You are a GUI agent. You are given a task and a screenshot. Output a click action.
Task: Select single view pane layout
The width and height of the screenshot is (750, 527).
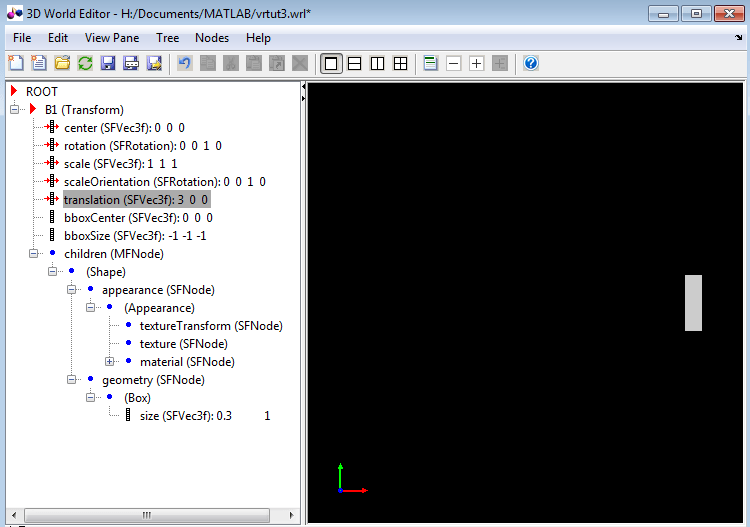click(x=331, y=63)
